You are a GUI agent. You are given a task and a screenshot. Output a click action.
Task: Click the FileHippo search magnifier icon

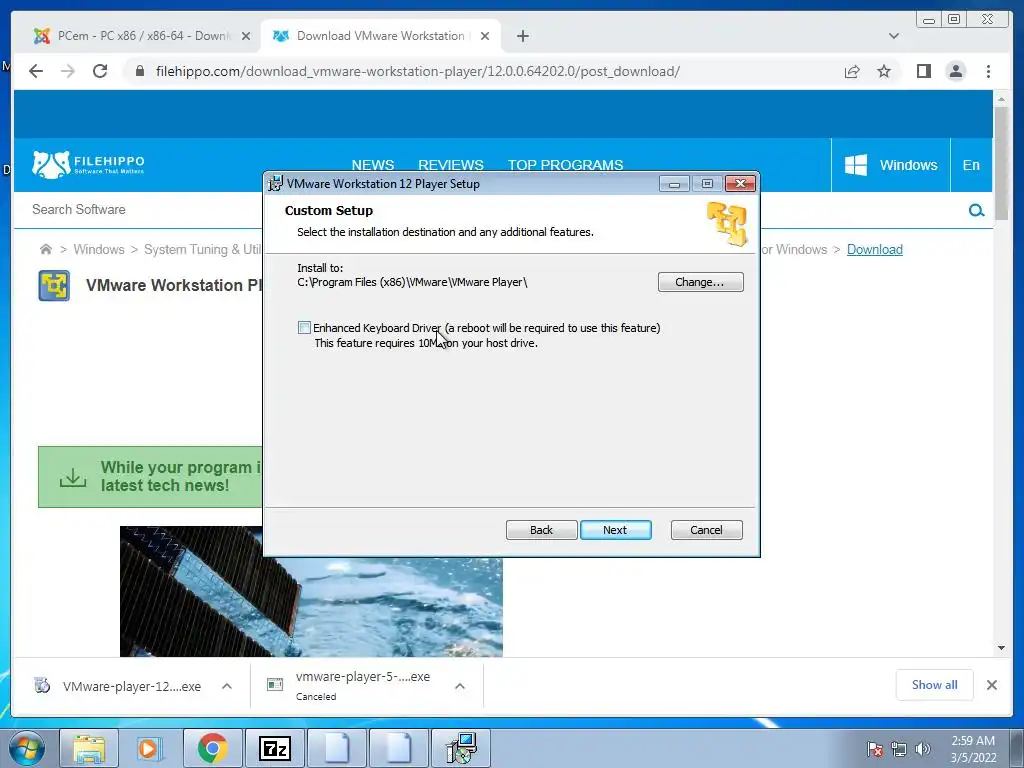976,210
